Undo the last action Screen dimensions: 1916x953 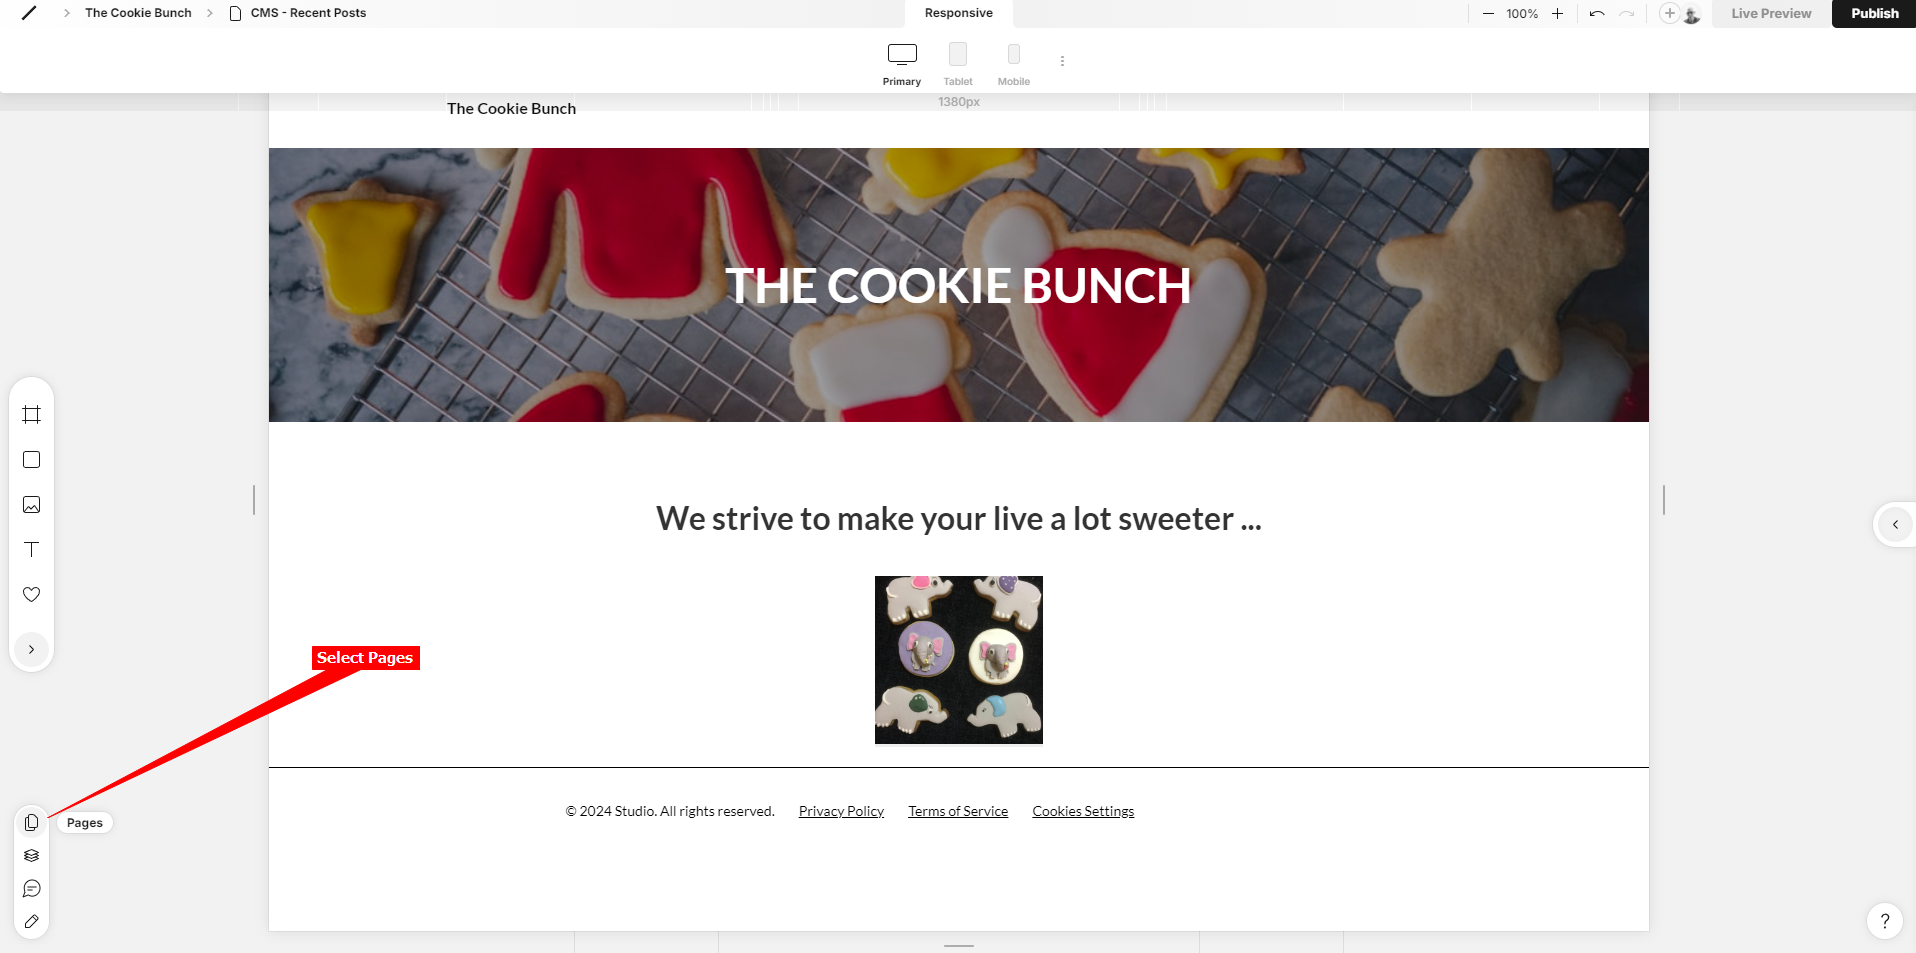click(x=1597, y=13)
